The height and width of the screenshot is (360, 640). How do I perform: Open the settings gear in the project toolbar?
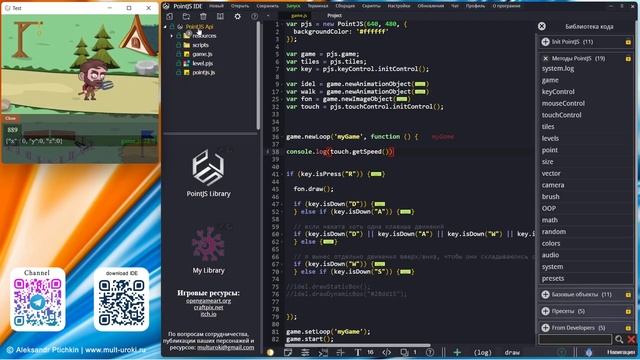pyautogui.click(x=238, y=16)
